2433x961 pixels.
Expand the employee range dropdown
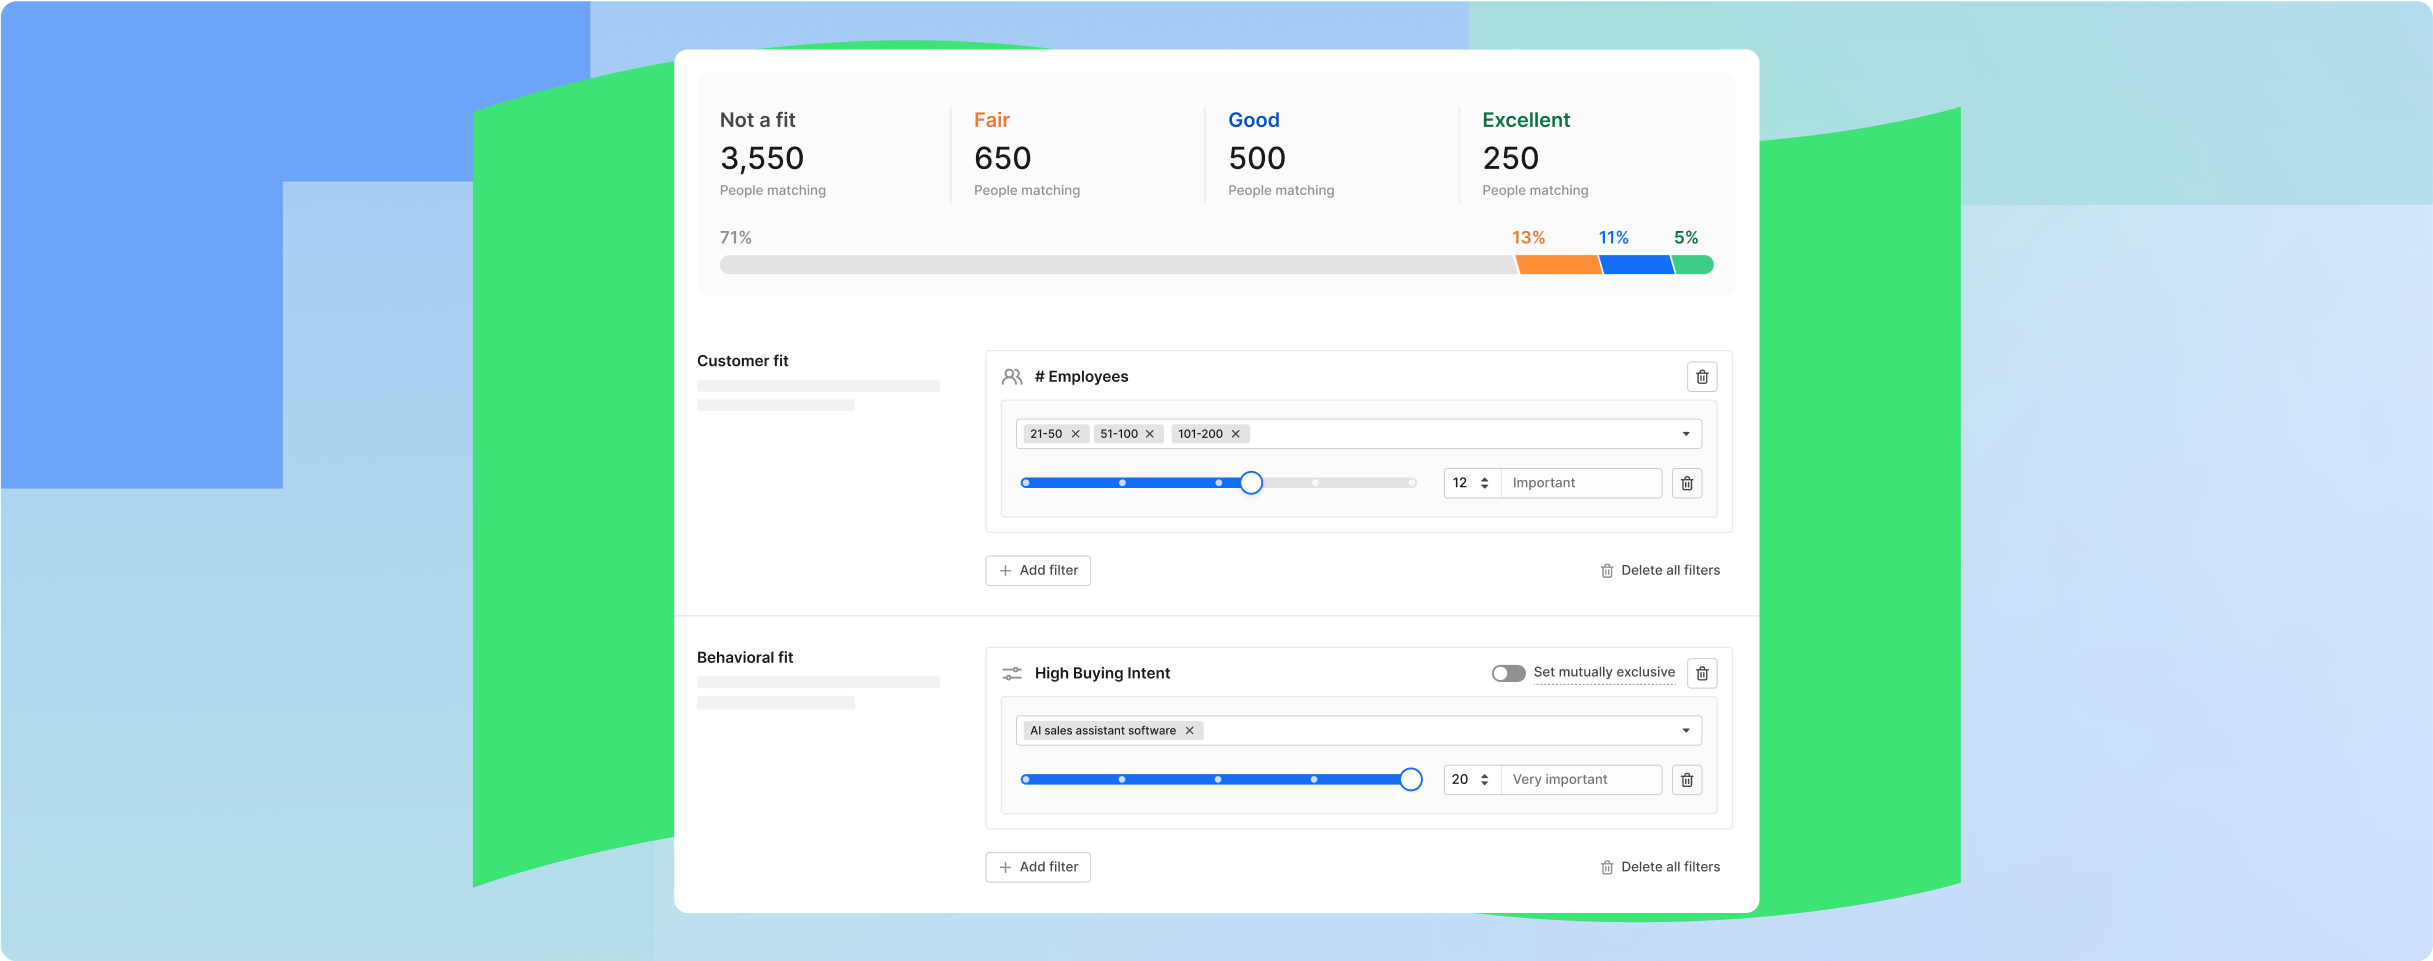pyautogui.click(x=1686, y=434)
